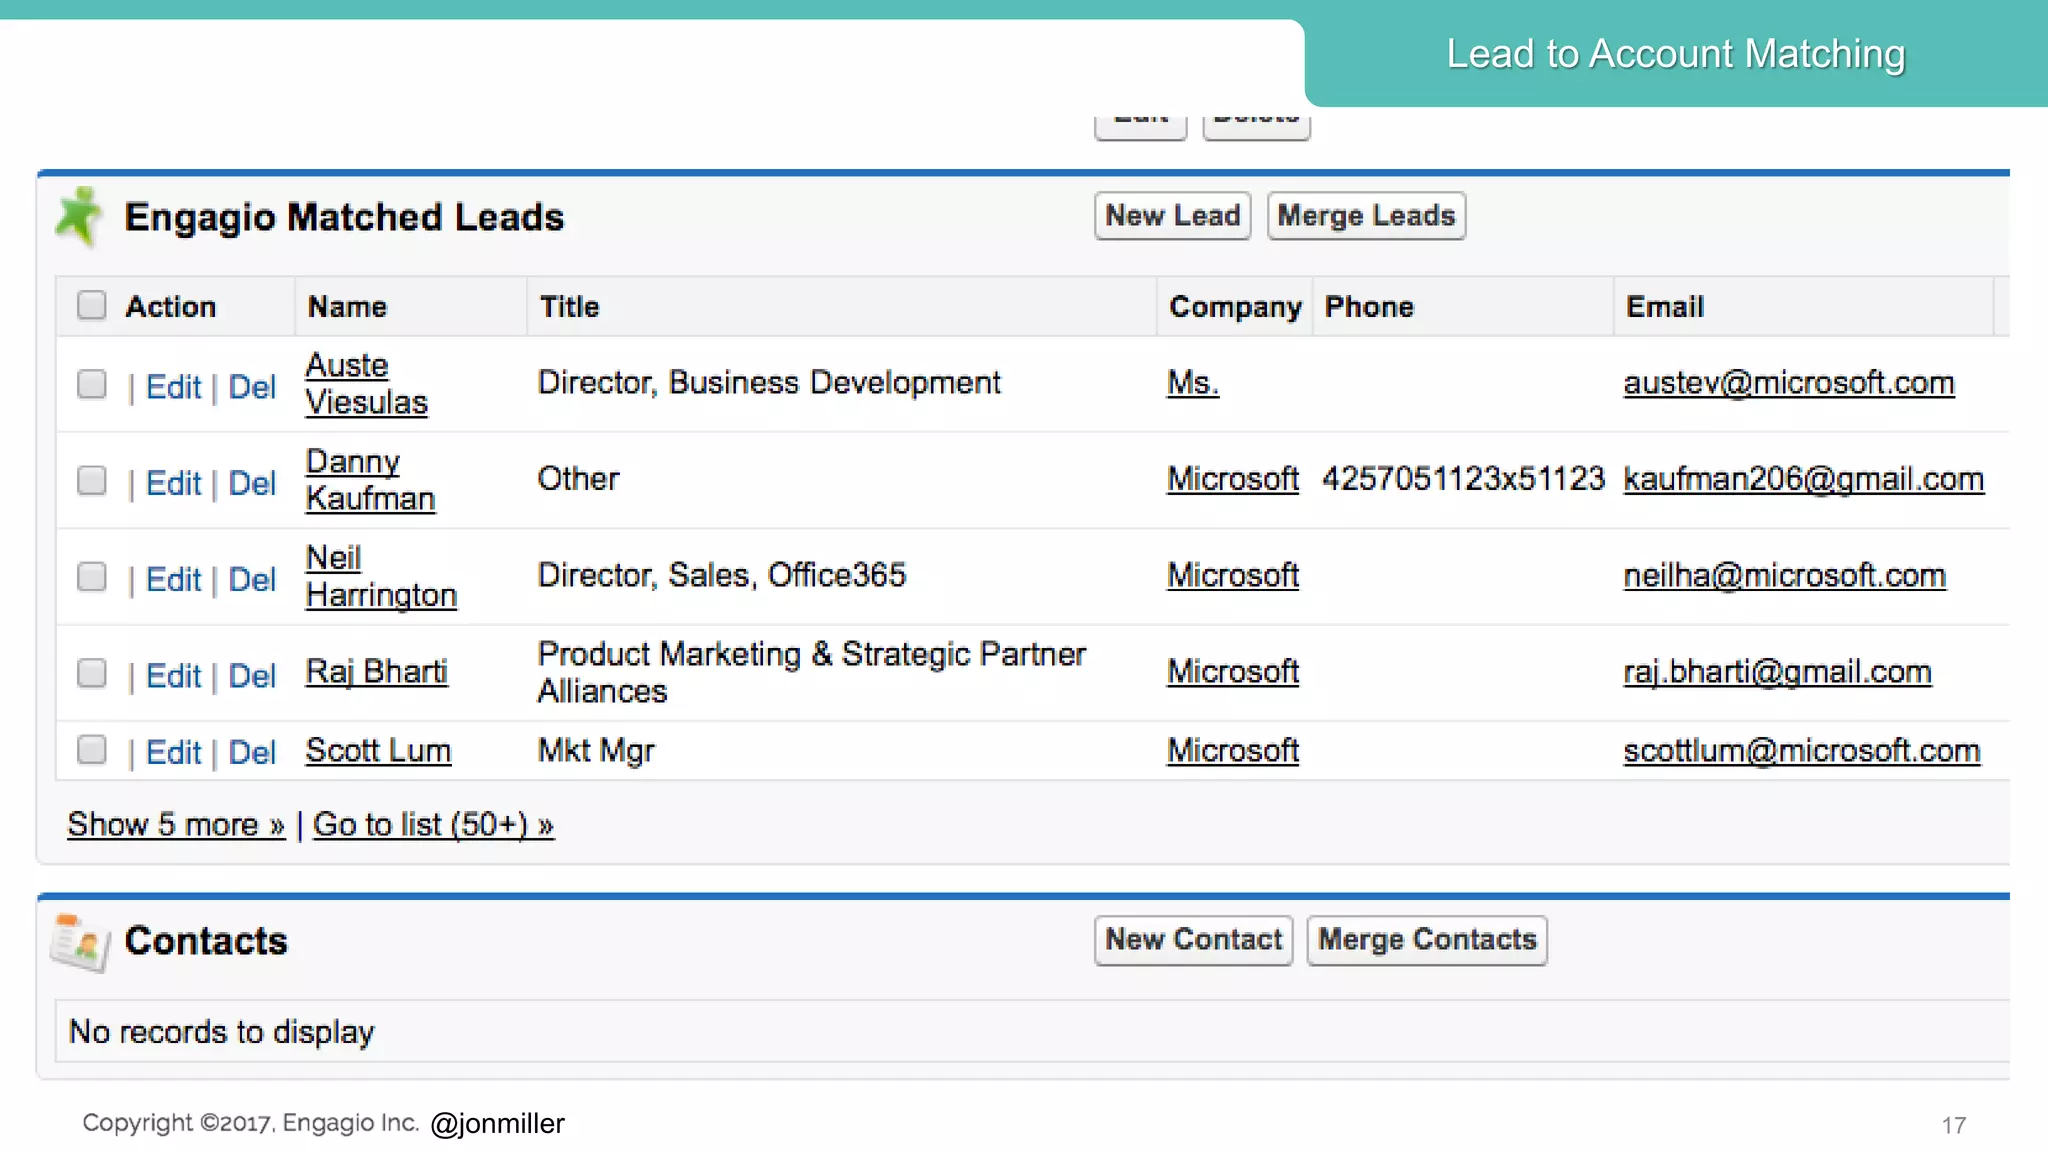Edit the Auste Viesulas lead
This screenshot has height=1152, width=2048.
point(174,387)
